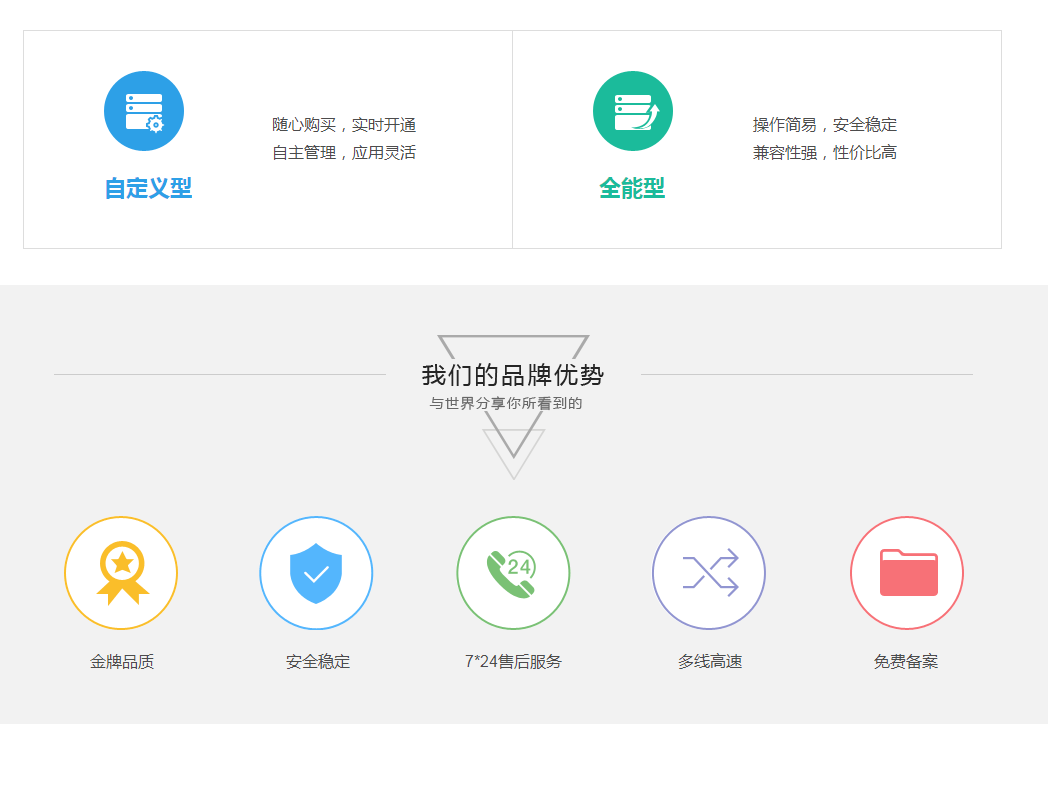Image resolution: width=1048 pixels, height=785 pixels.
Task: Click the 随心购买，实时开通 text line
Action: (344, 125)
